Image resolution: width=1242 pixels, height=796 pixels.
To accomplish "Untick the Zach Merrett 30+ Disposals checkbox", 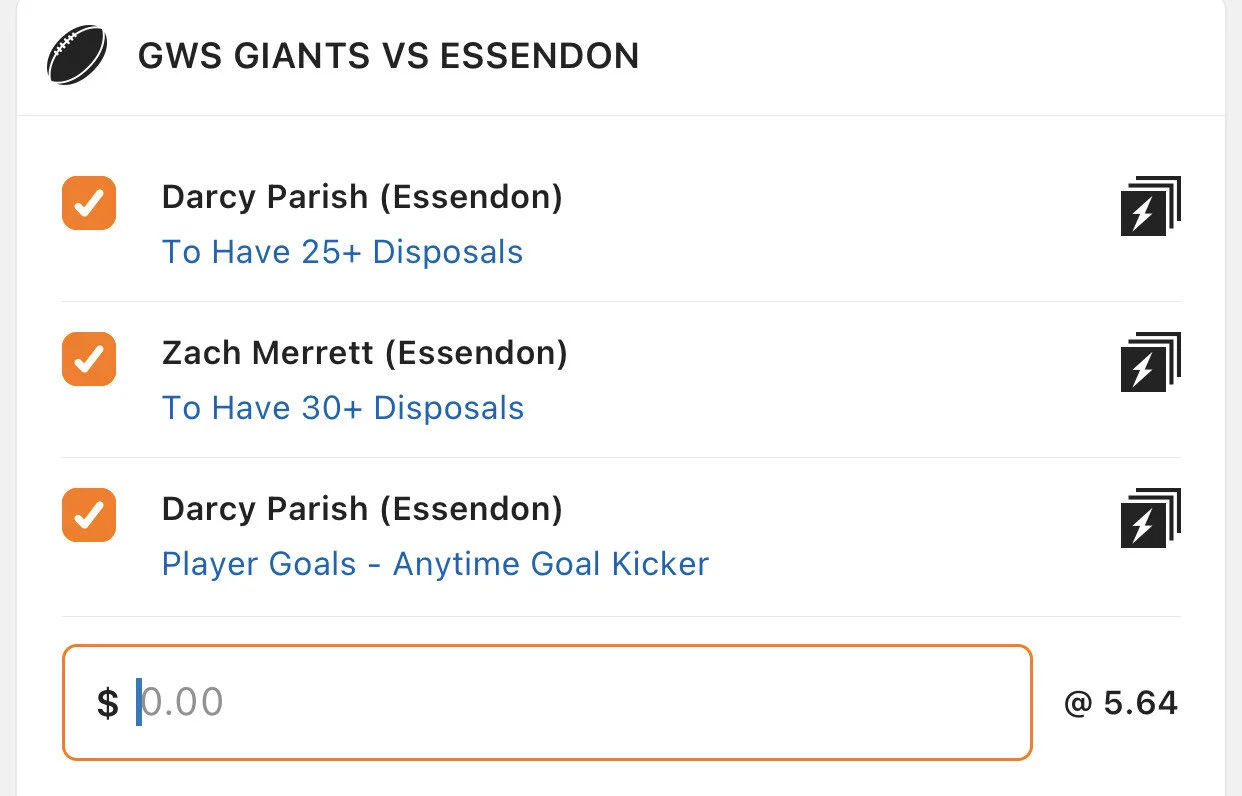I will (89, 359).
